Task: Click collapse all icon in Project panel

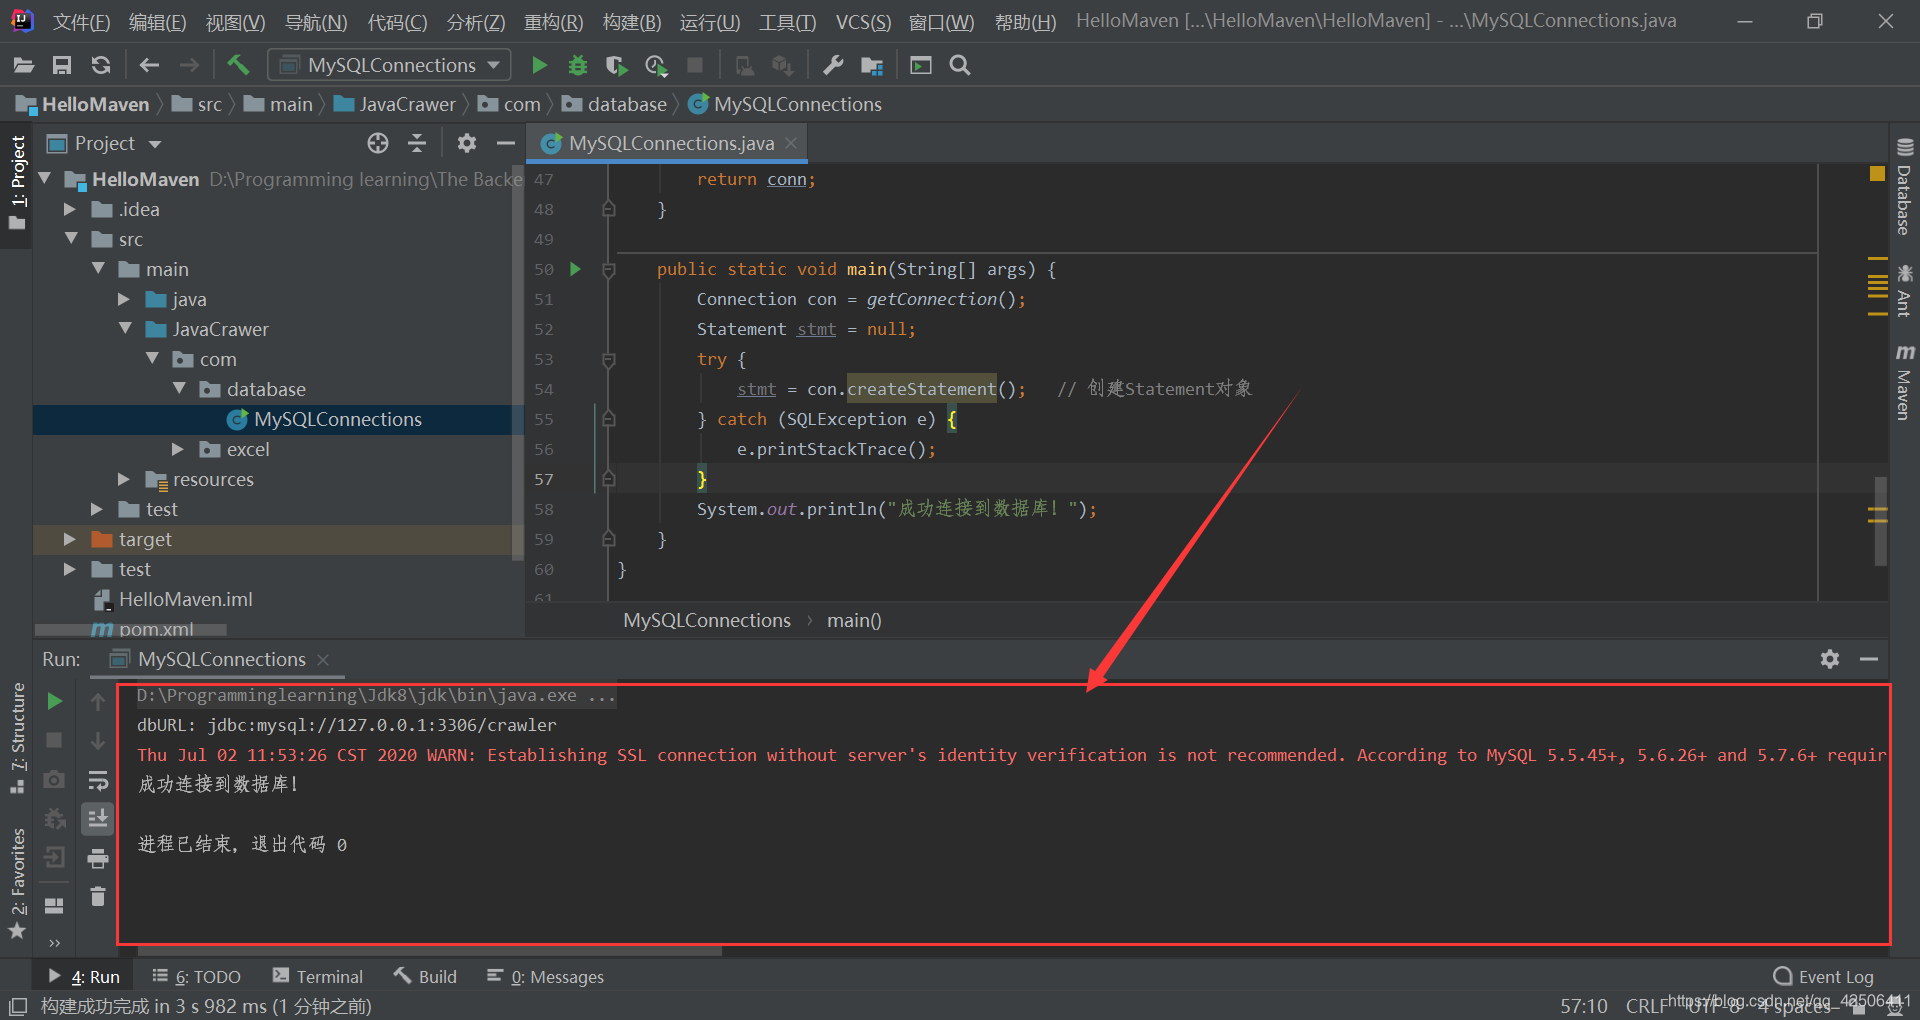Action: coord(417,144)
